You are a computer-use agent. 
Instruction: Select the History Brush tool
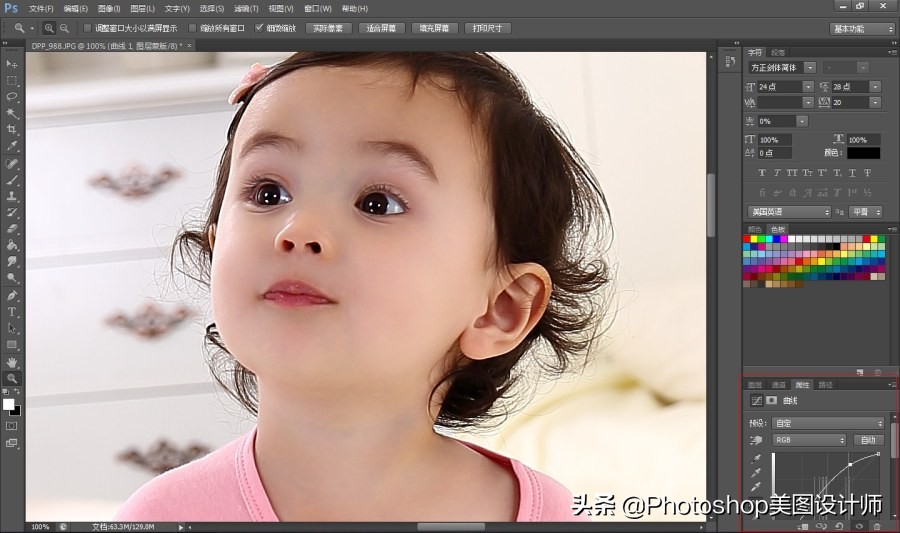tap(11, 212)
